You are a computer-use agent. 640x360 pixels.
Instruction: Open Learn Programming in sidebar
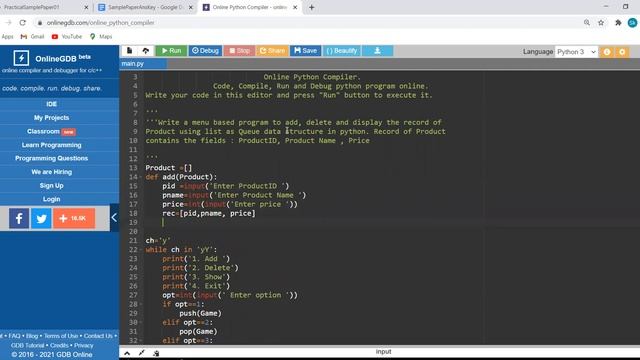(x=51, y=145)
